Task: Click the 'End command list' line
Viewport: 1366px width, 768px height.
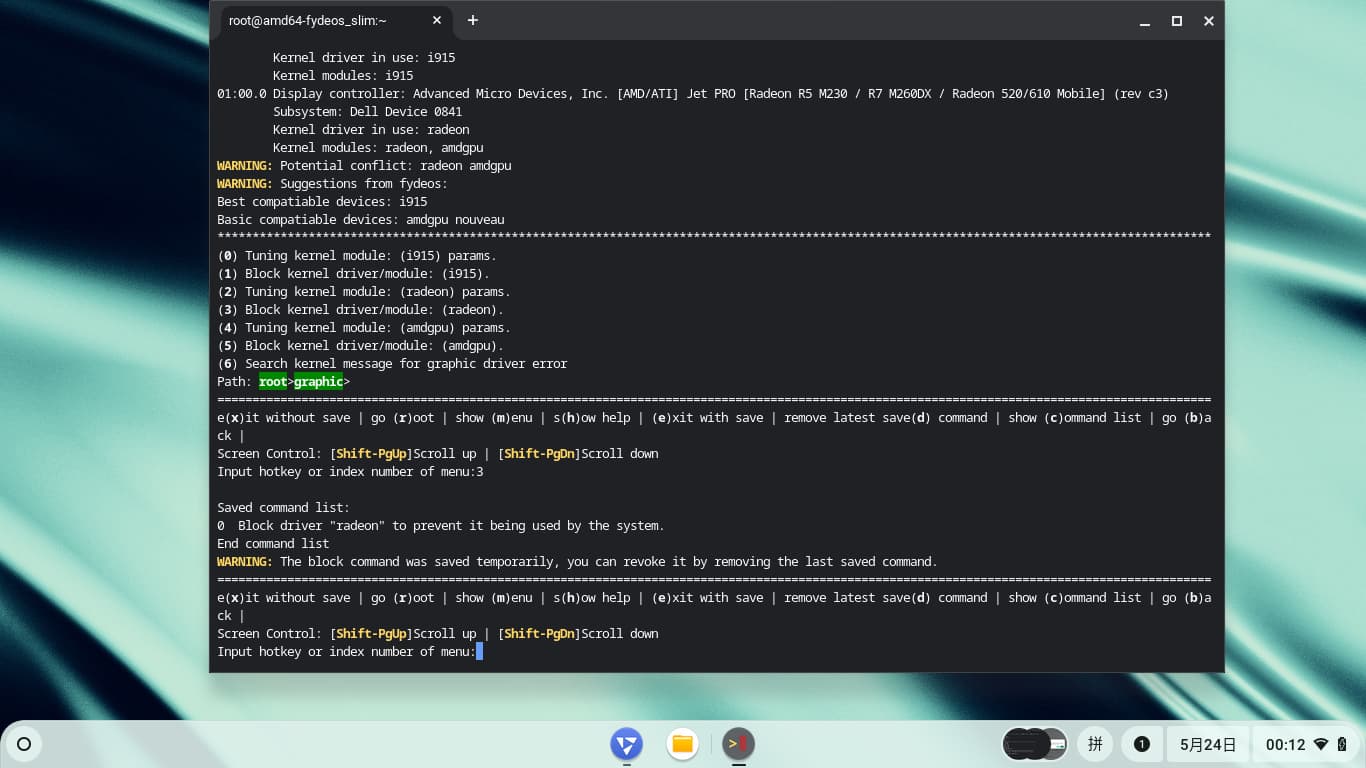Action: (x=273, y=544)
